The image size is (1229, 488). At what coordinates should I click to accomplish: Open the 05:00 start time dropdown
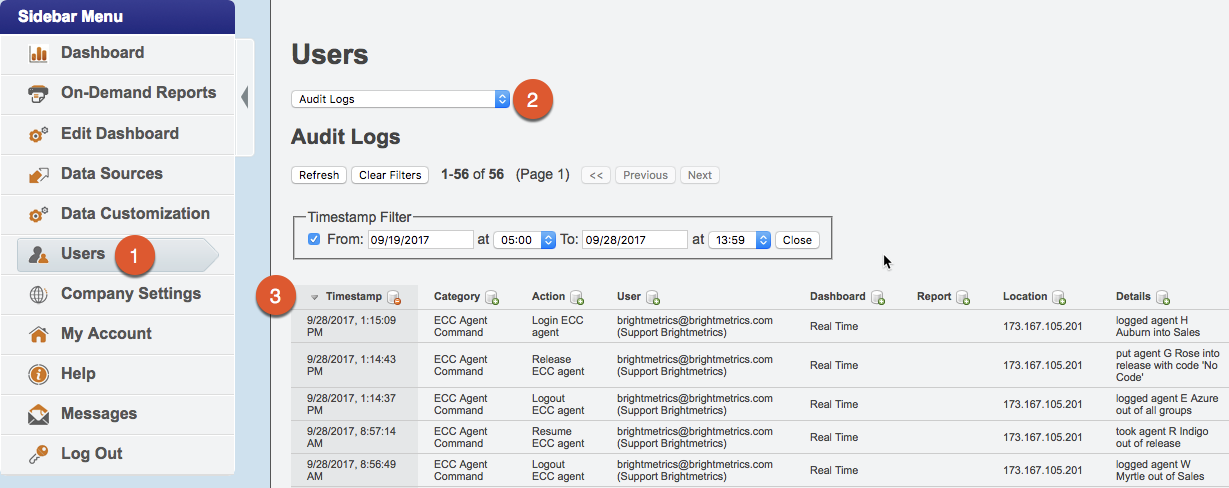525,240
